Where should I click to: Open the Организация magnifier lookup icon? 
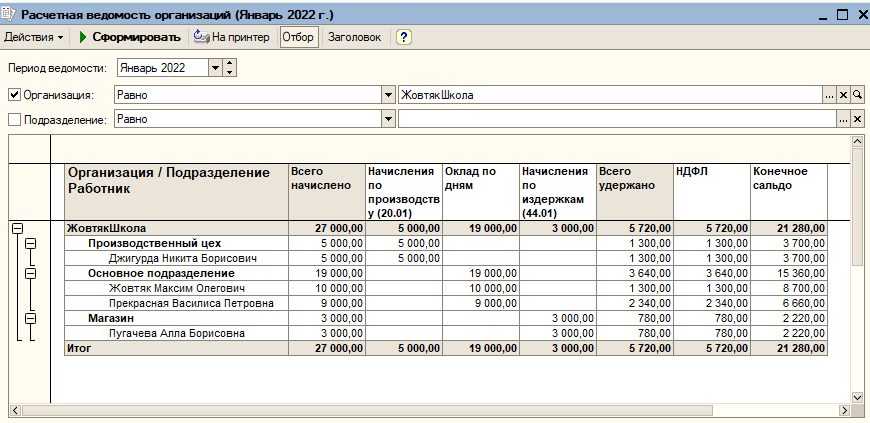tap(857, 95)
